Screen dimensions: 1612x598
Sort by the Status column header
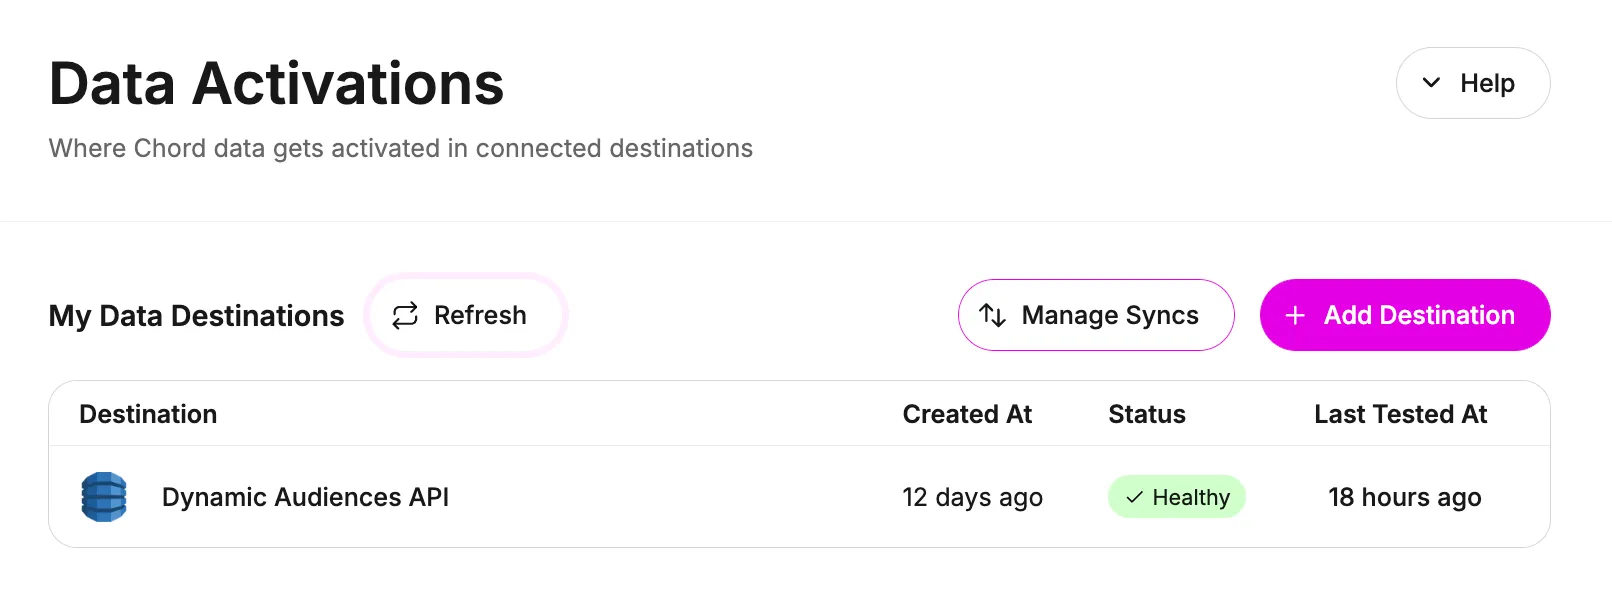1147,414
